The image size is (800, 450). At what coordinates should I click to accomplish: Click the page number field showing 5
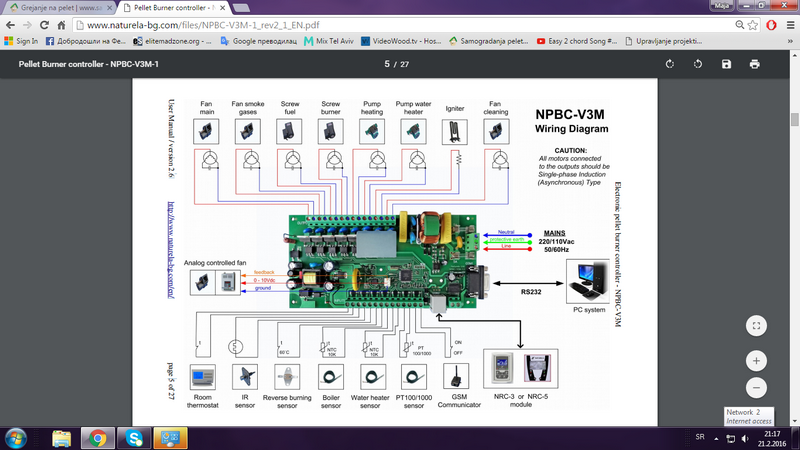[388, 64]
